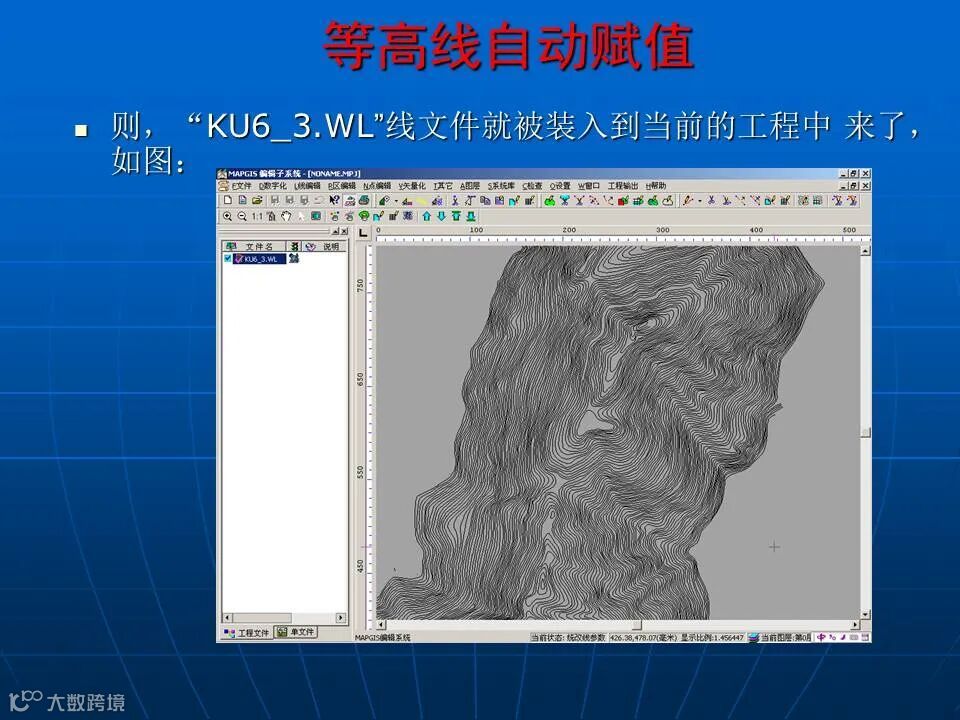Screen dimensions: 960x720
Task: Click the move-to-bottom arrow icon
Action: [x=471, y=216]
